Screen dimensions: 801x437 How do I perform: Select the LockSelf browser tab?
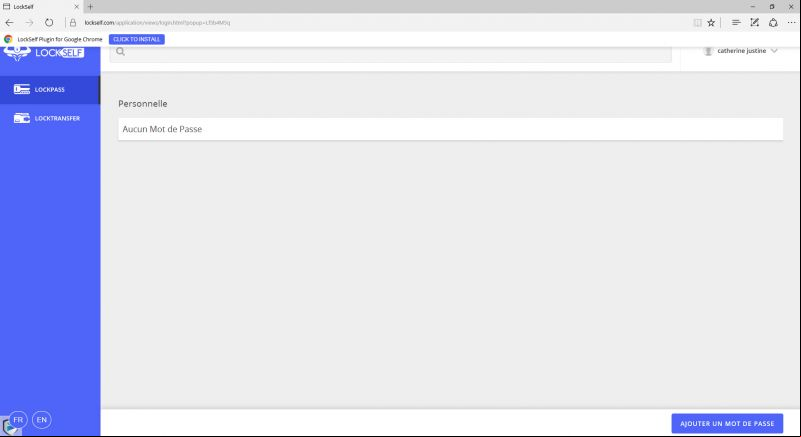click(x=41, y=7)
